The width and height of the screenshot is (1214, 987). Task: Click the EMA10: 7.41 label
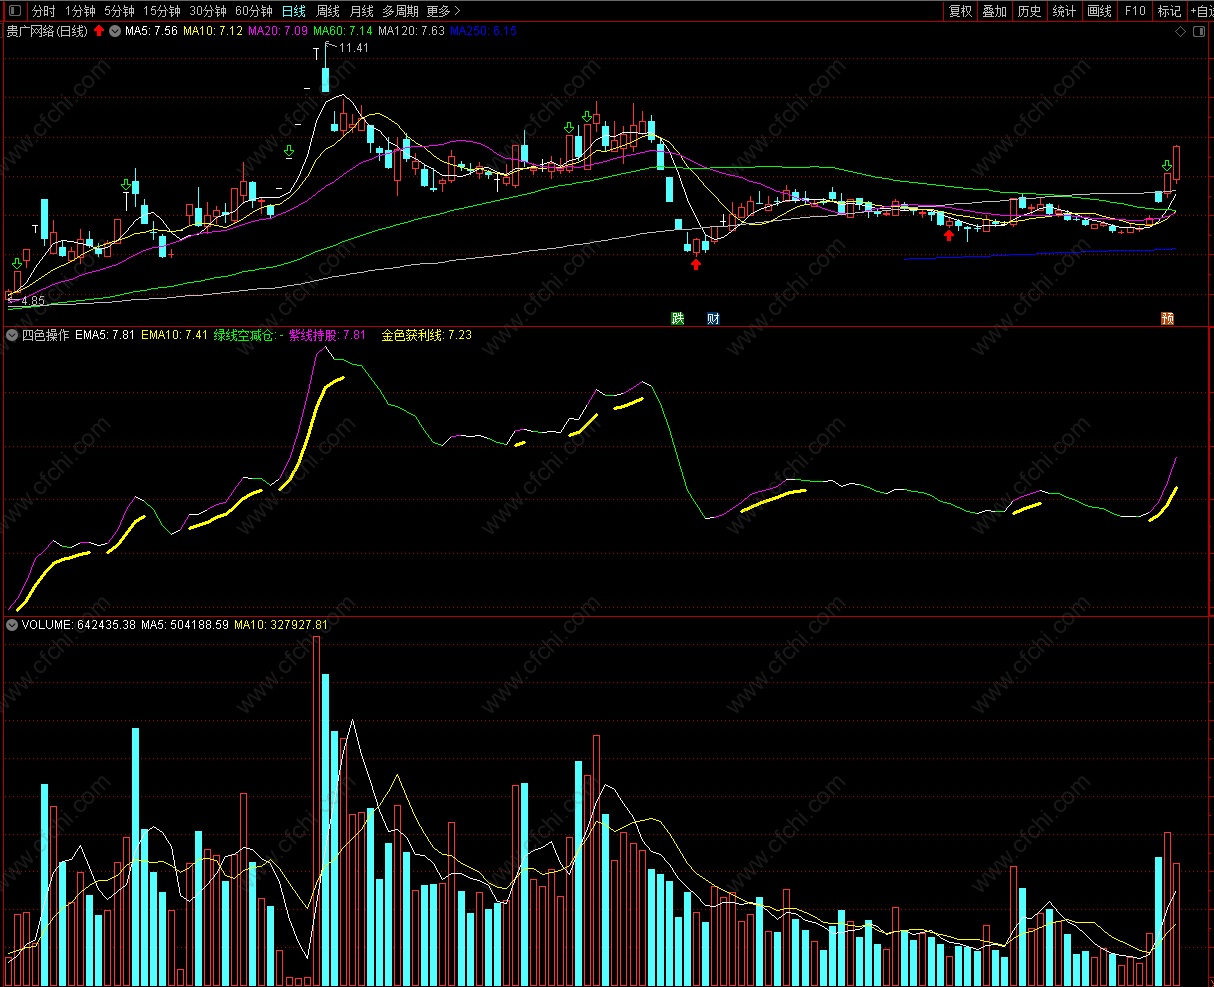(x=174, y=336)
